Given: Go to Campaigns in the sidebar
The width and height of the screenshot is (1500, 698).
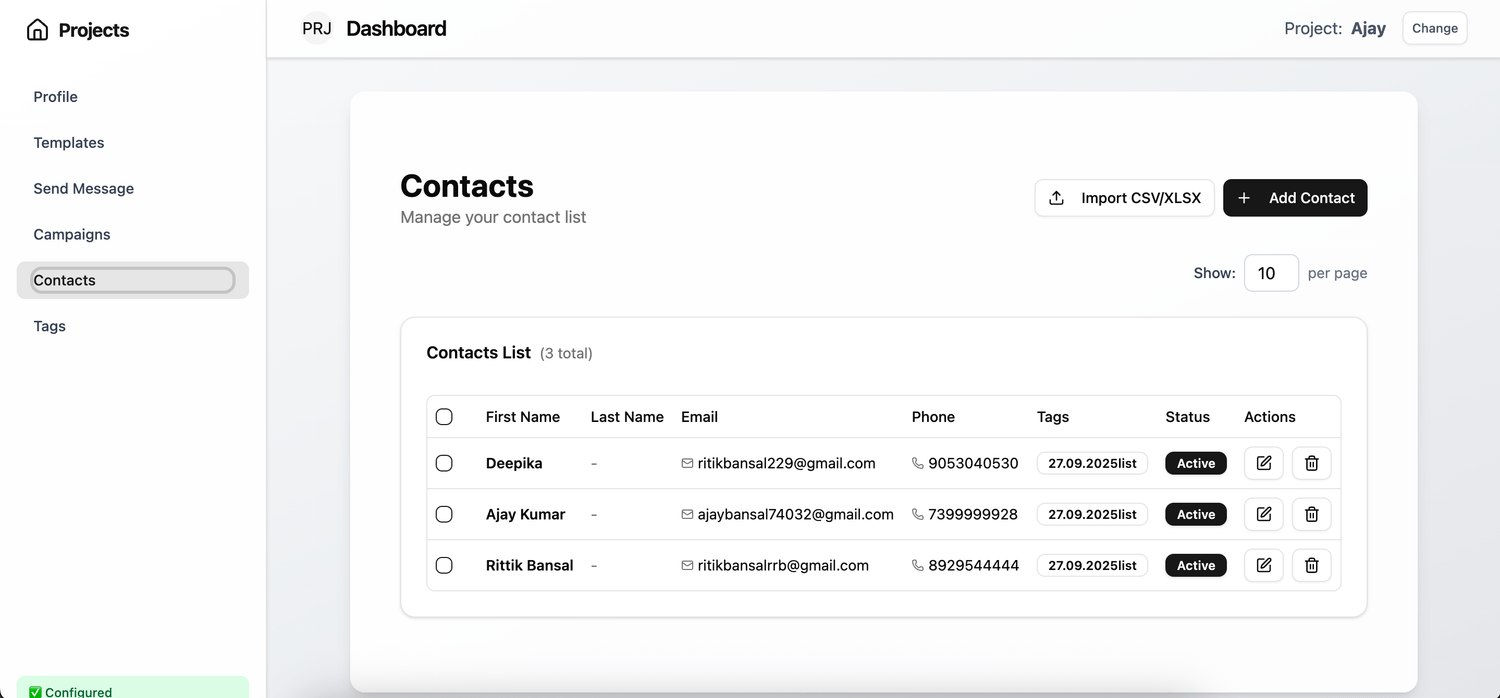Looking at the screenshot, I should point(72,234).
